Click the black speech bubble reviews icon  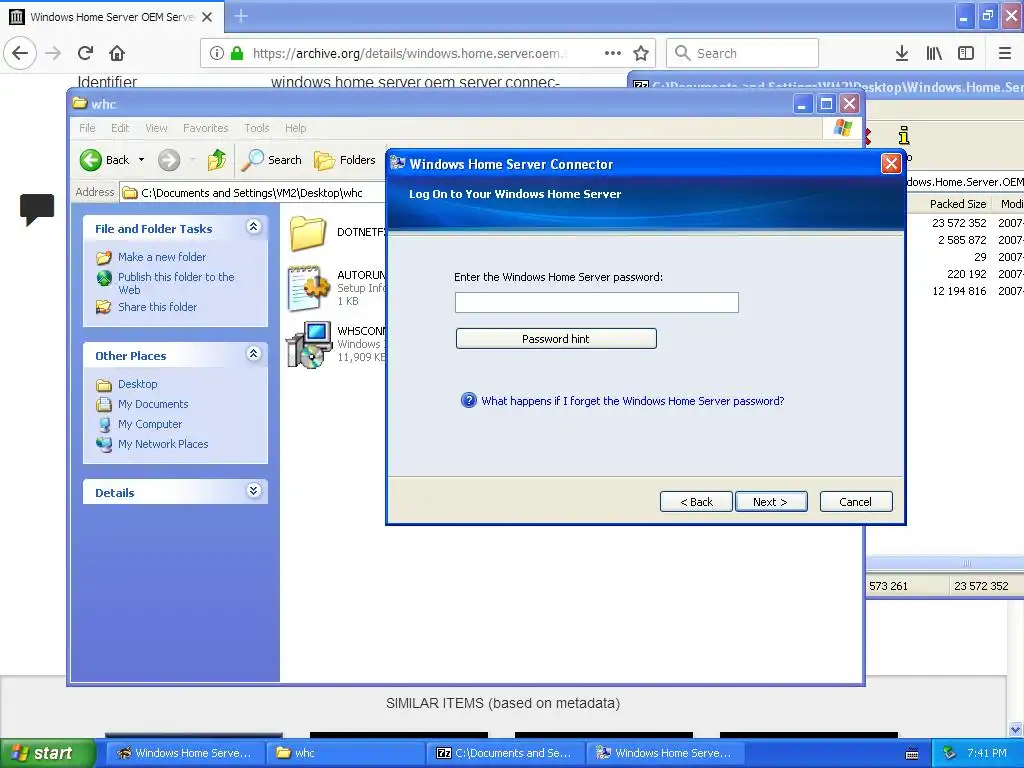coord(37,209)
